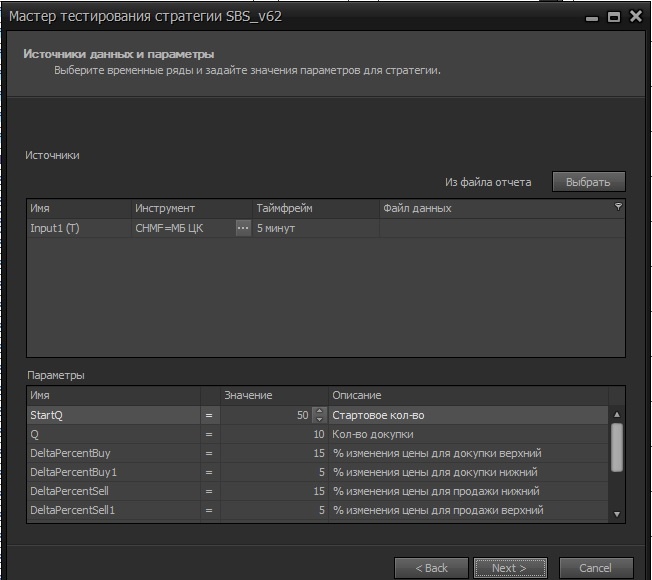The height and width of the screenshot is (580, 652).
Task: Click scroll up arrow in parameters list
Action: pyautogui.click(x=617, y=415)
